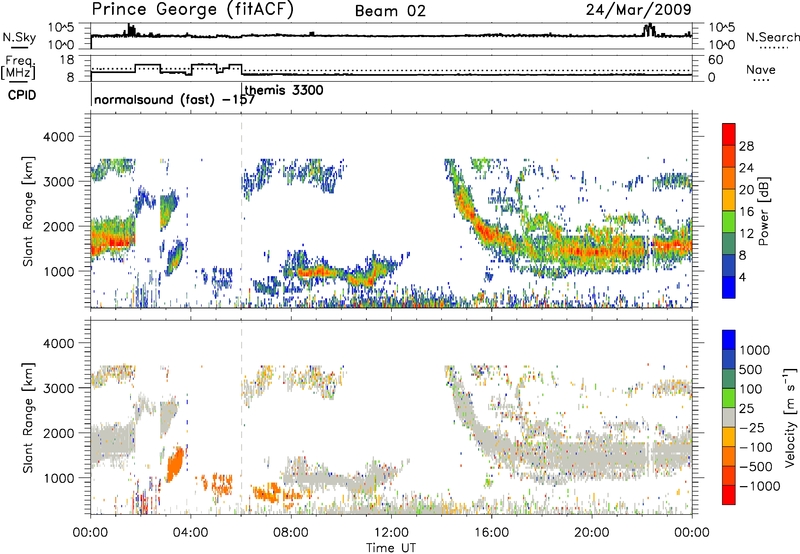Click the strong power echo band near 00:30 UT

click(112, 240)
